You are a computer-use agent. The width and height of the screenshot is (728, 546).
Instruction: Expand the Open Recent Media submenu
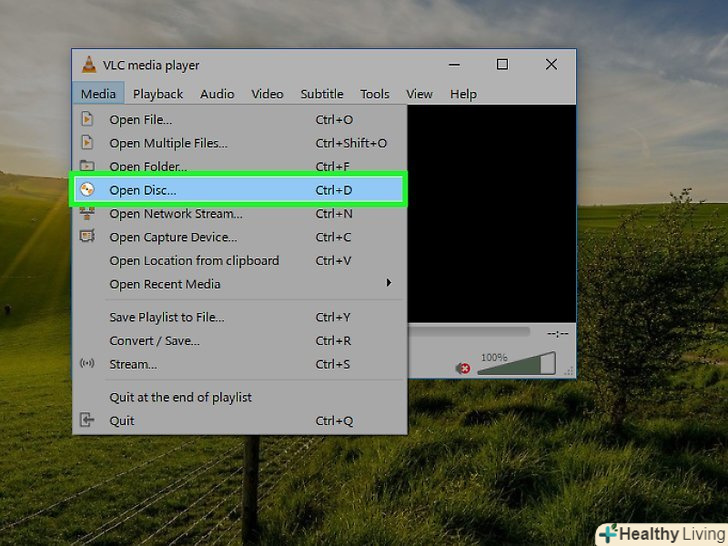[x=240, y=284]
